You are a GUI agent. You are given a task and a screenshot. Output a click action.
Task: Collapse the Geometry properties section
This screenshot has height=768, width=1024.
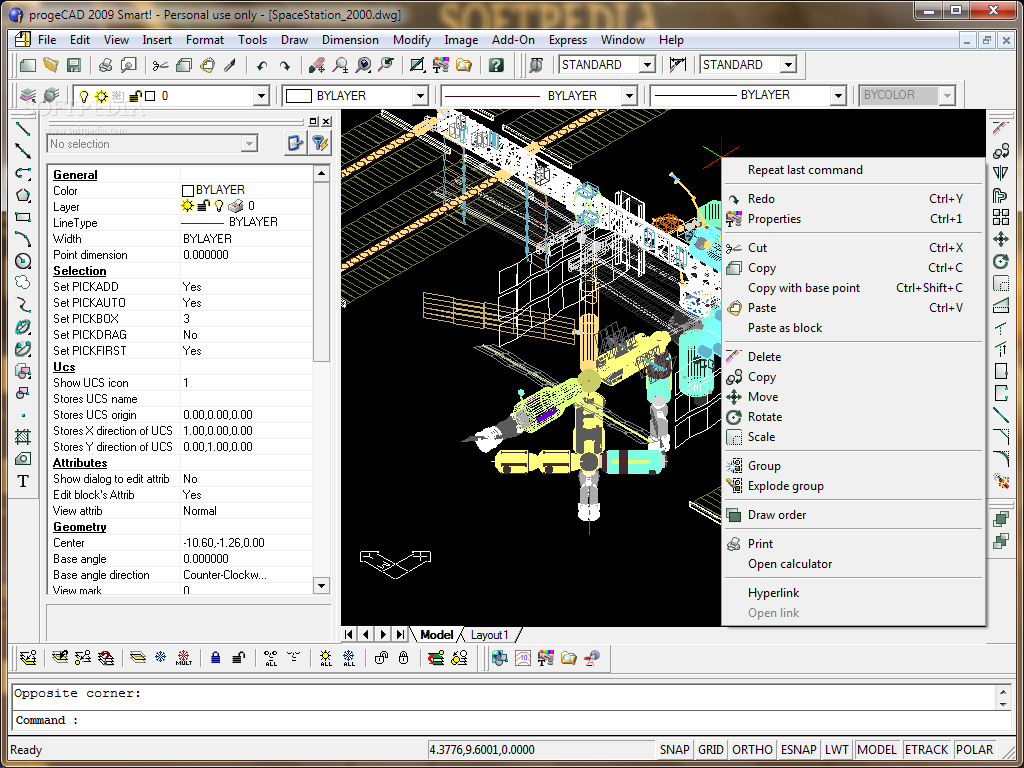[80, 526]
